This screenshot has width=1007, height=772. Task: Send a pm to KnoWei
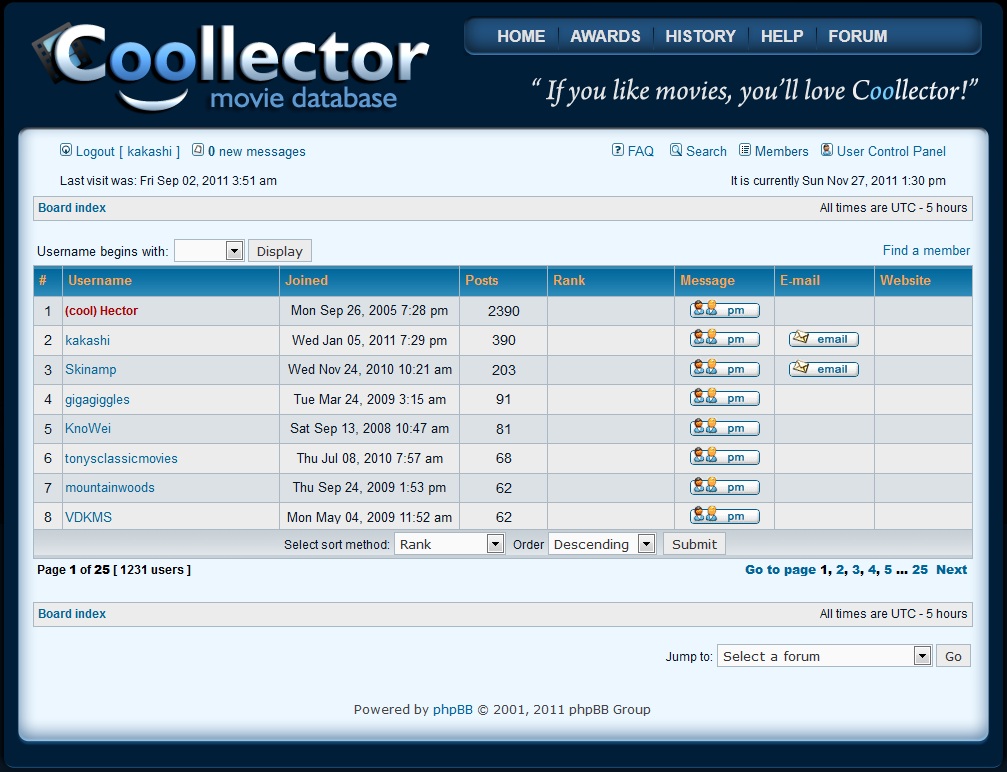pos(724,428)
